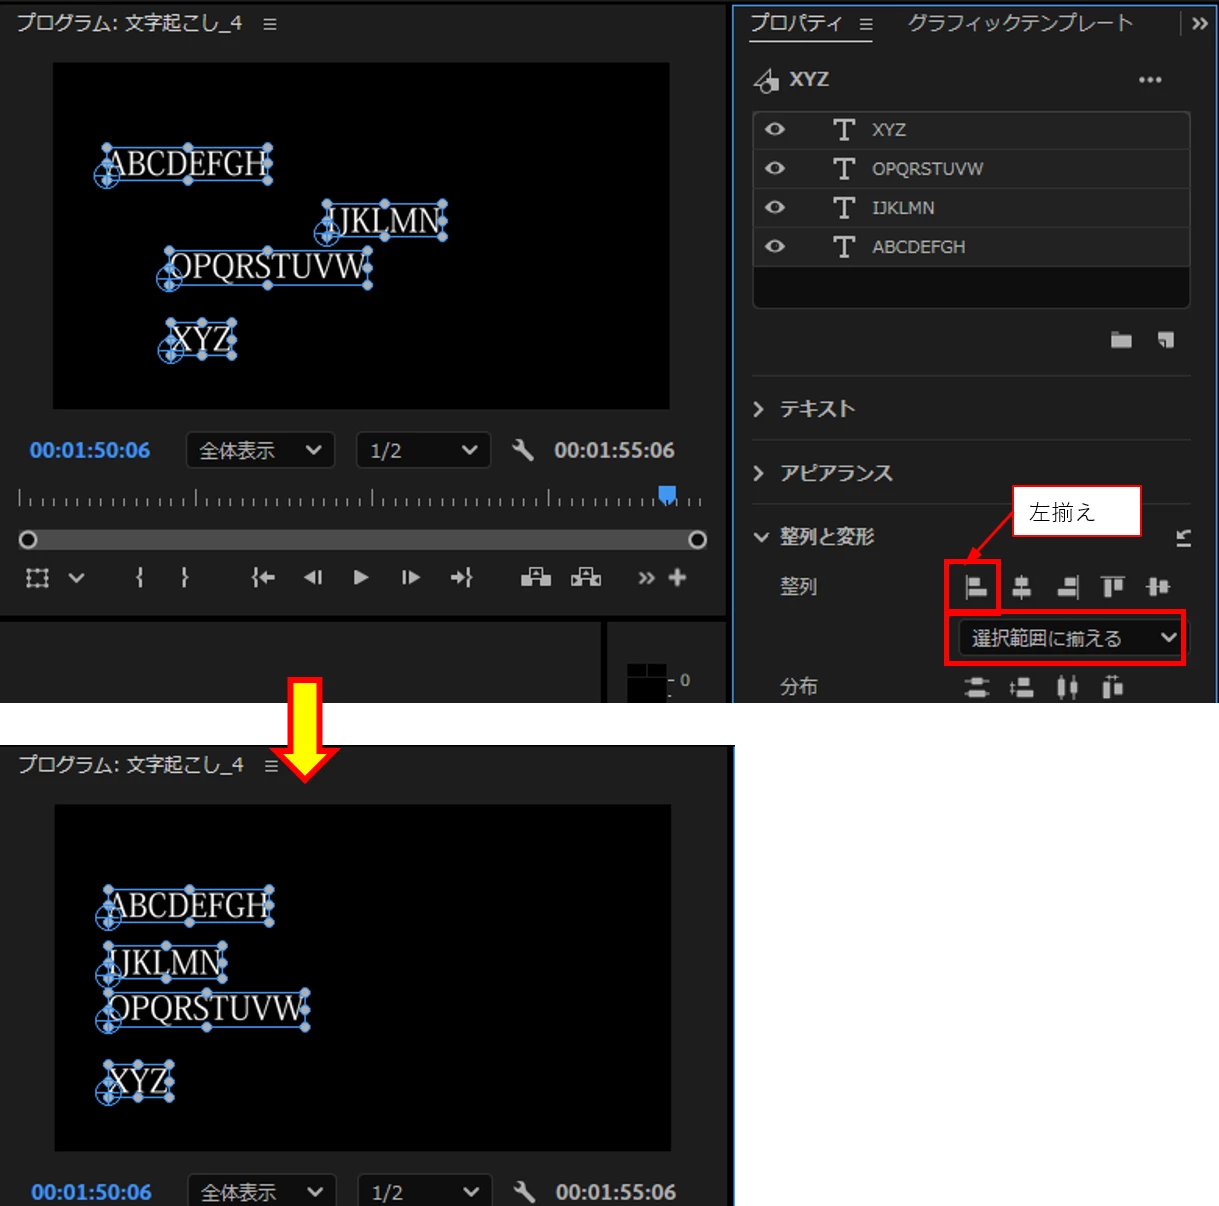Click the IJKLMN text in the staggered-layout preview
This screenshot has height=1206, width=1219.
pyautogui.click(x=384, y=221)
